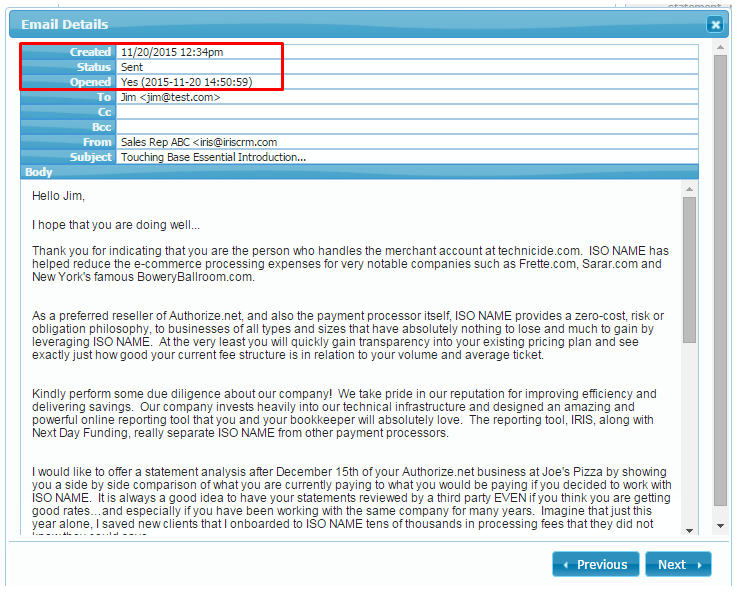Click the outer scrollbar down arrow
Image resolution: width=743 pixels, height=598 pixels.
pyautogui.click(x=720, y=526)
